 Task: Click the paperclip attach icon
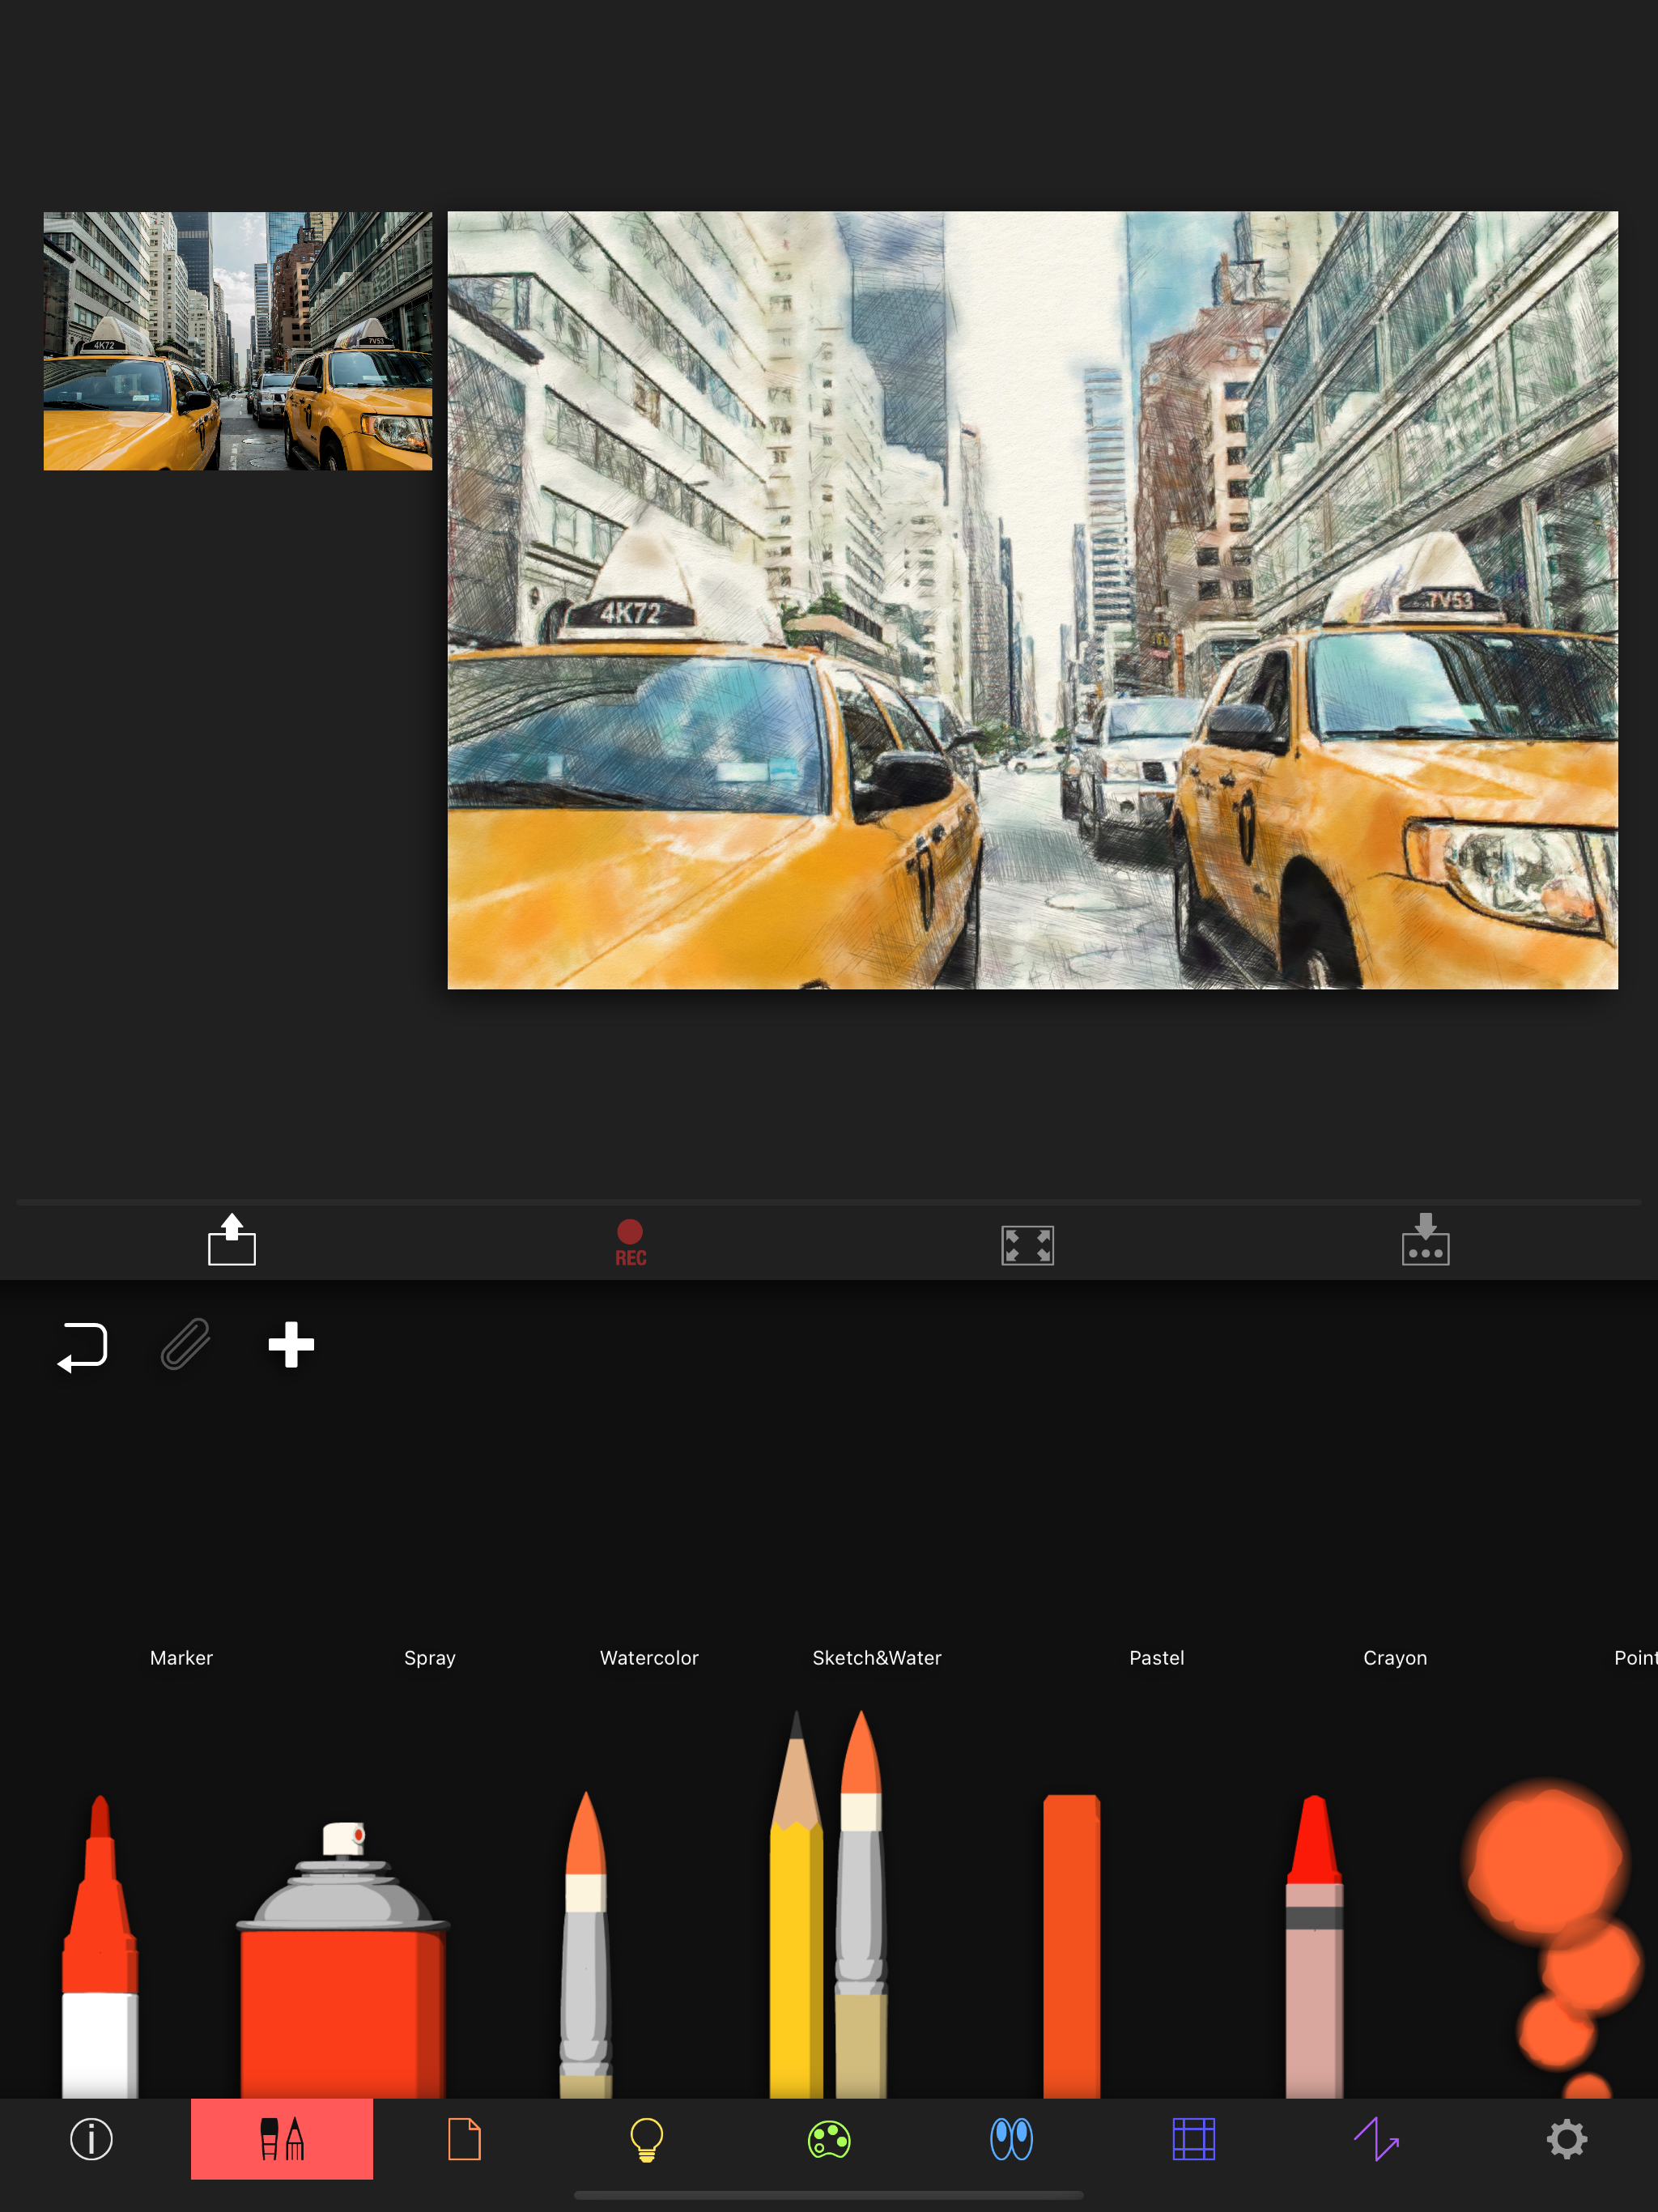coord(186,1344)
